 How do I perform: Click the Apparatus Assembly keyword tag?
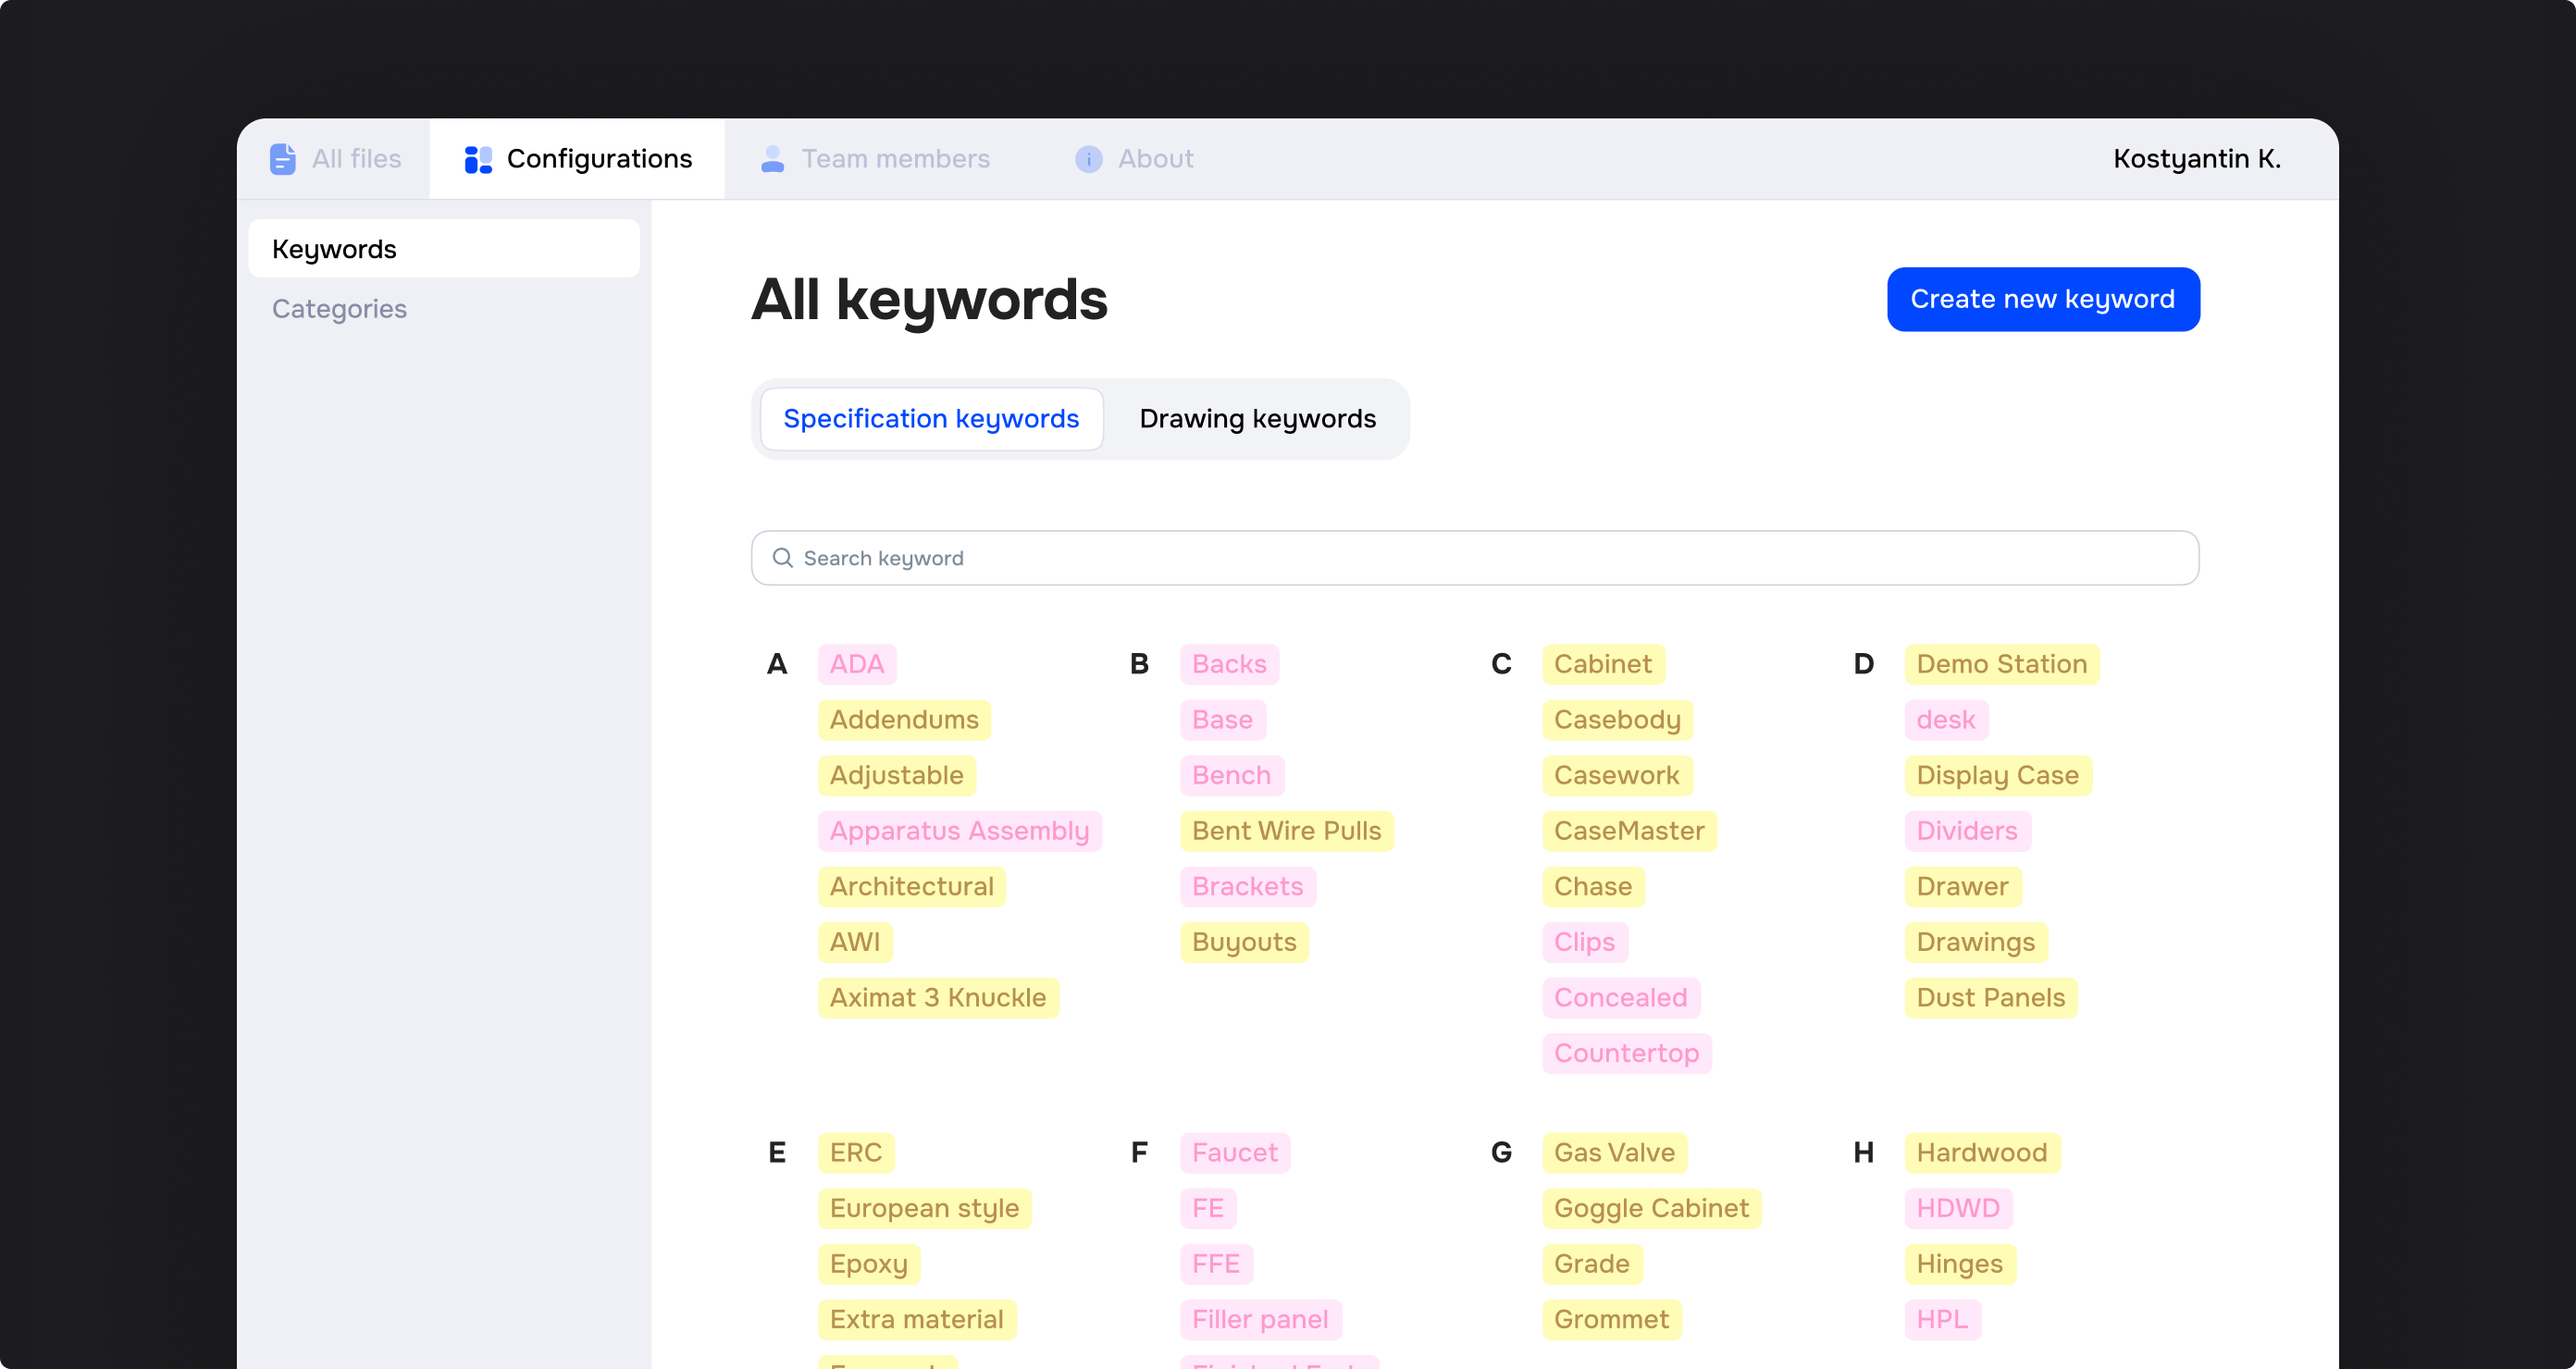pos(958,831)
